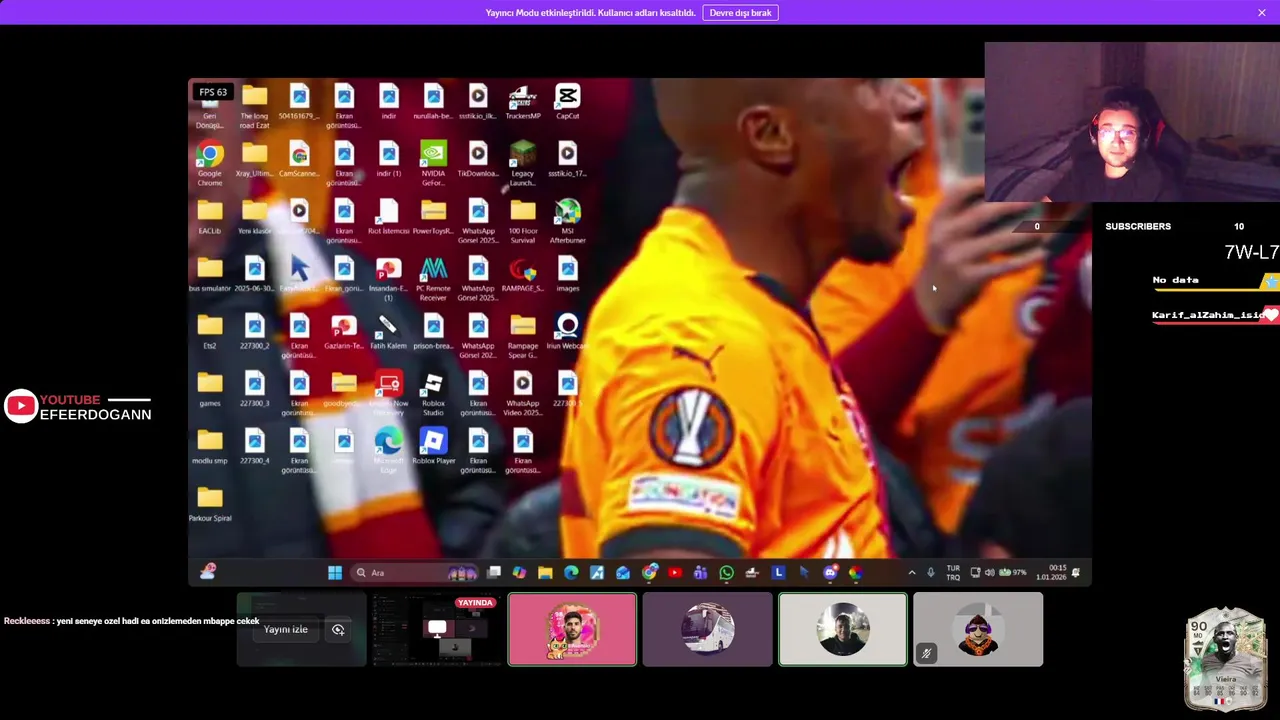Select the bus avatar participant tile

pyautogui.click(x=707, y=629)
